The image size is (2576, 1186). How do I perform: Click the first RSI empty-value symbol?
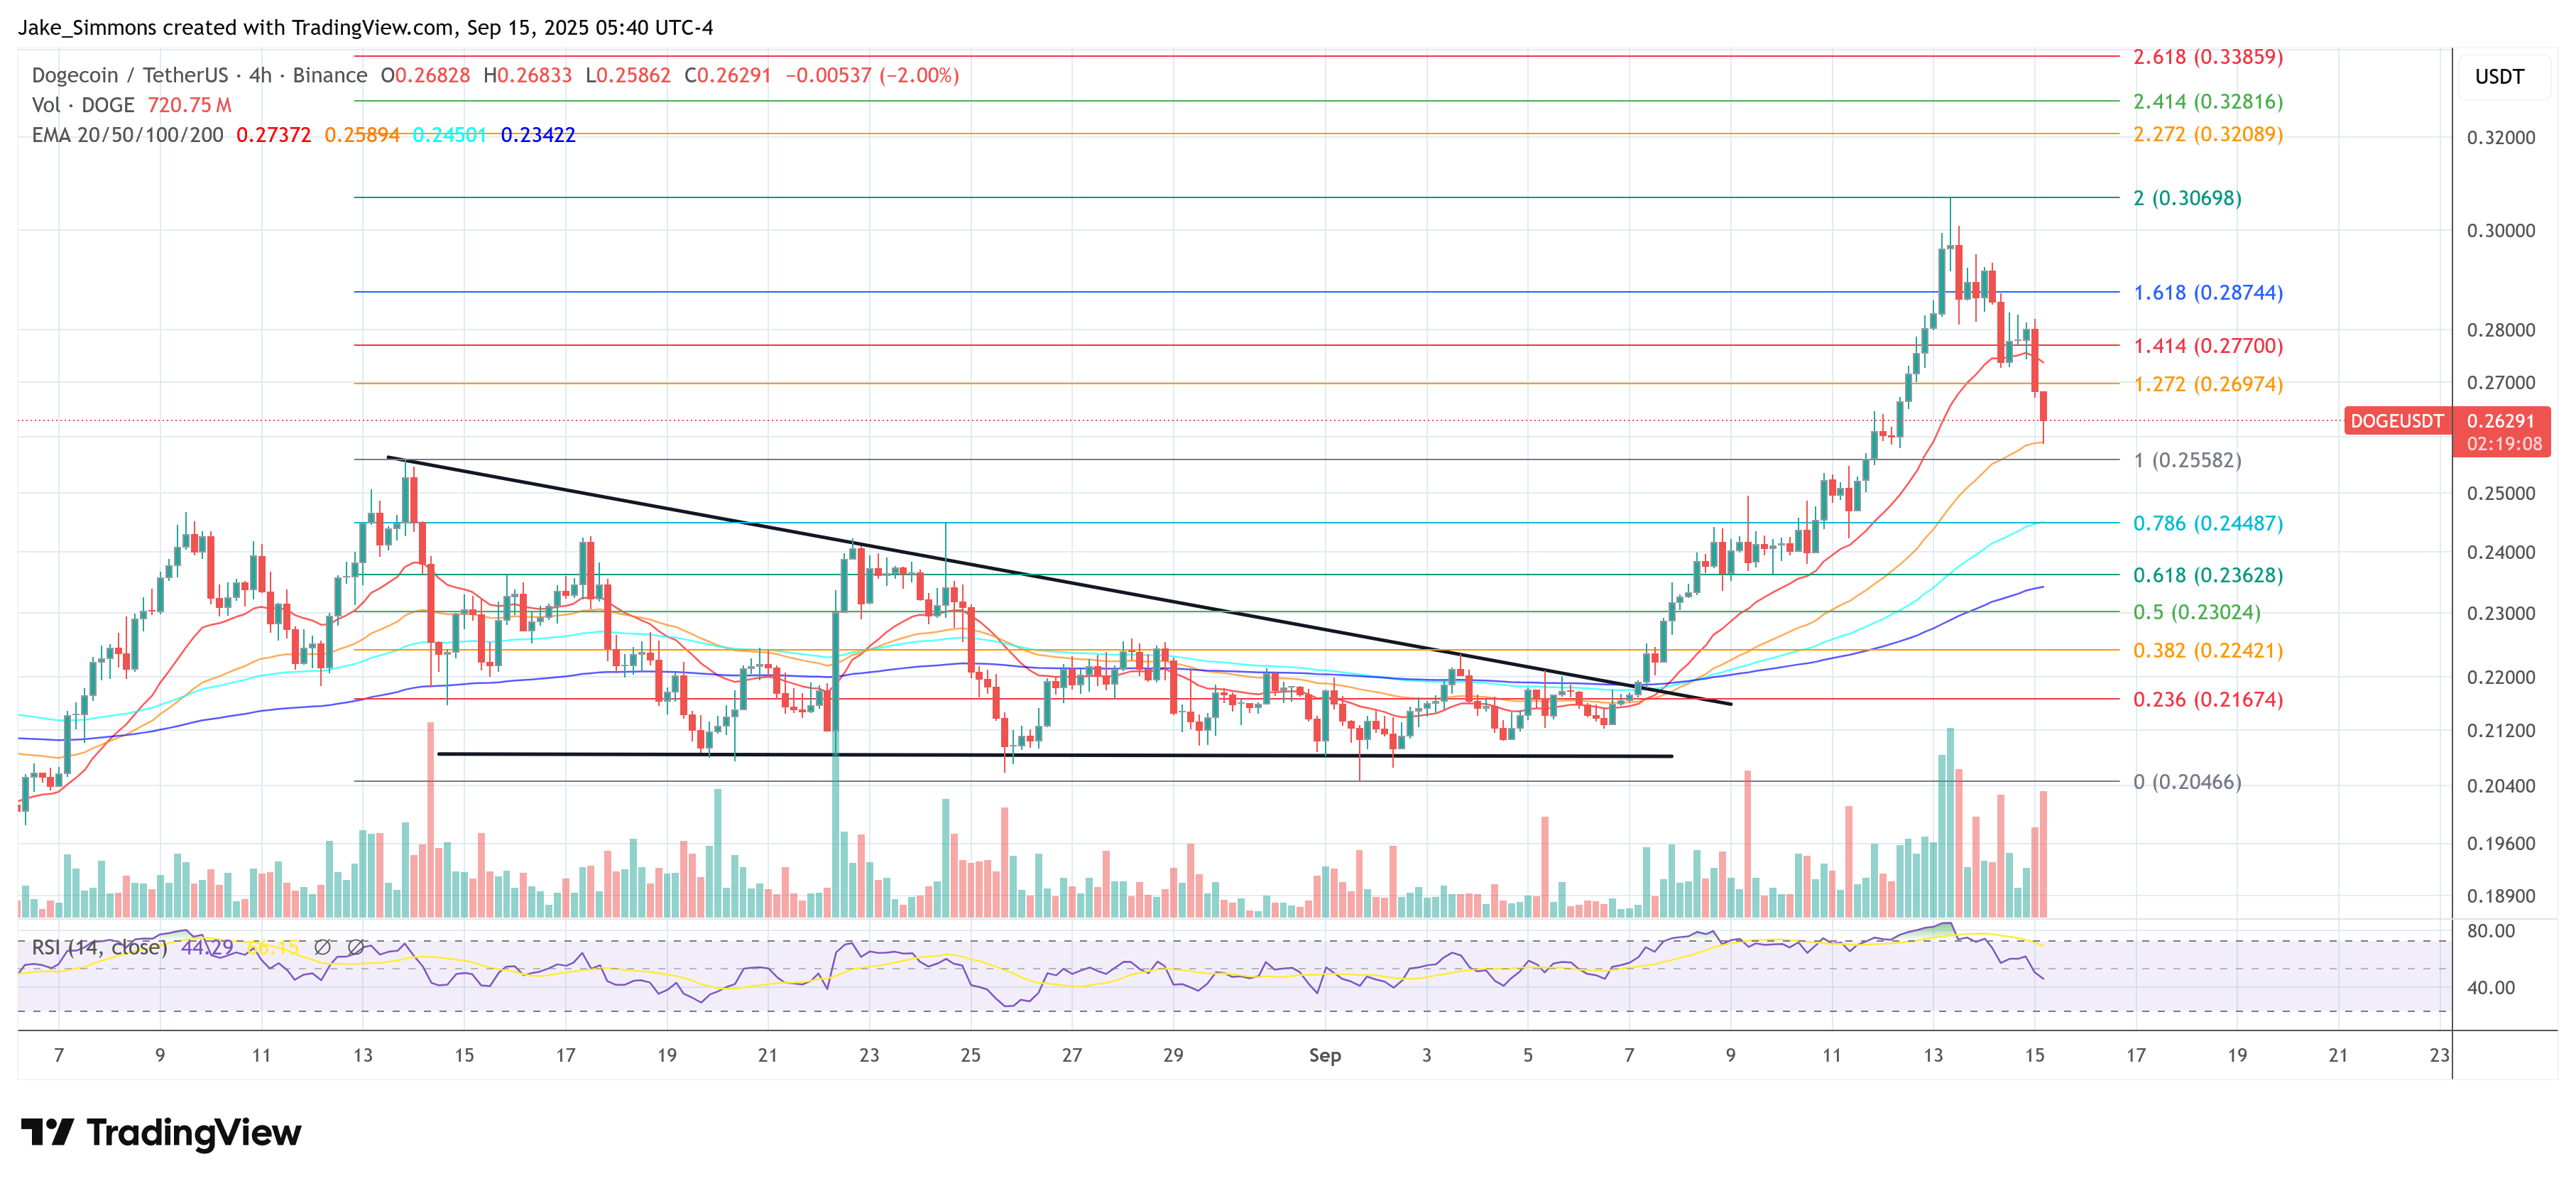pos(322,947)
